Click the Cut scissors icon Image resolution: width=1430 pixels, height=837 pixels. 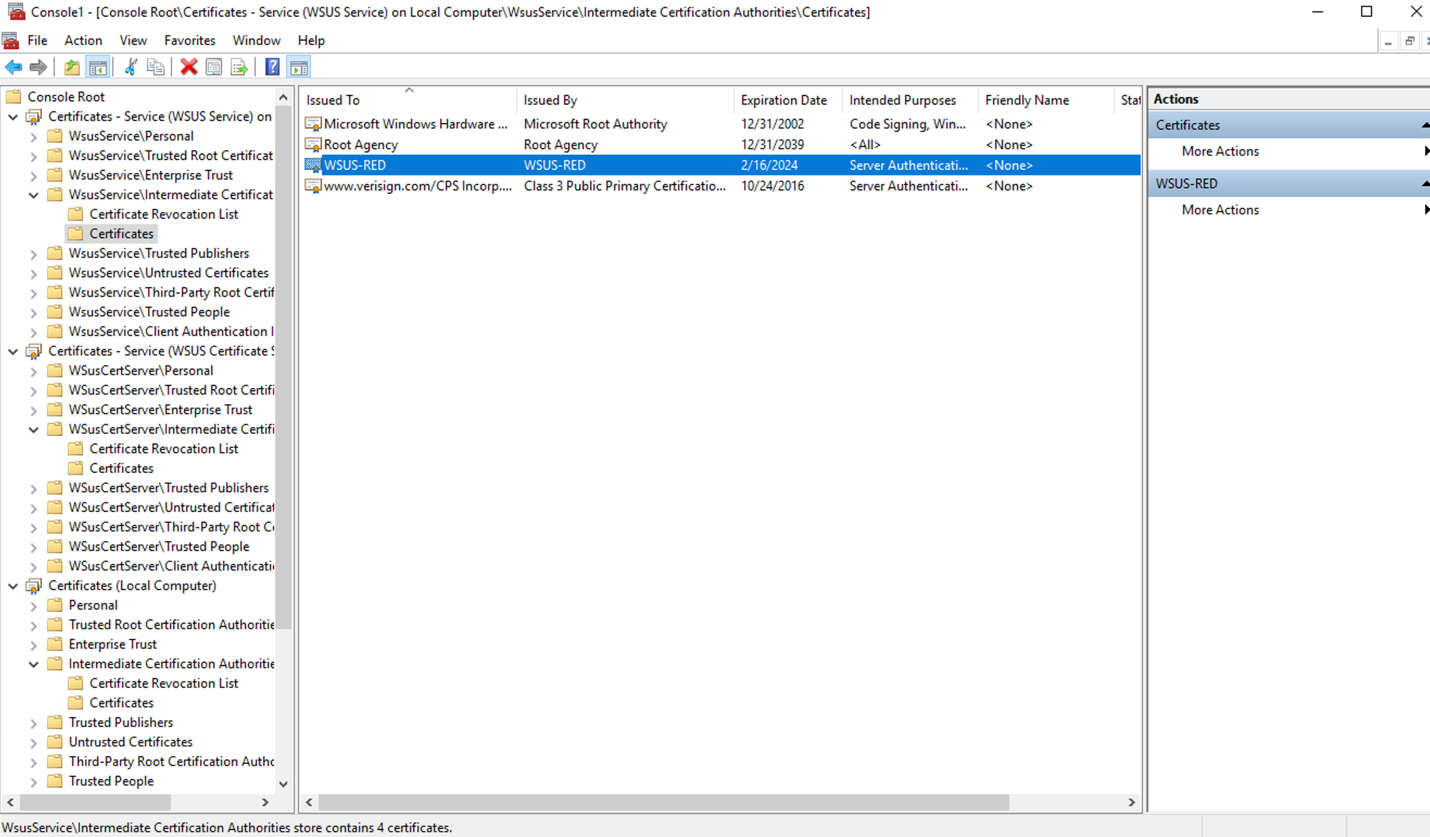130,67
